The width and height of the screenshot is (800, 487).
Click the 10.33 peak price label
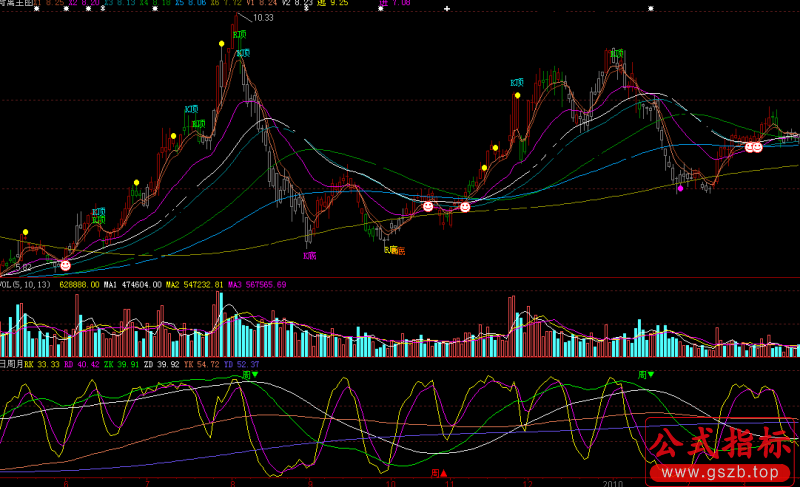click(262, 18)
